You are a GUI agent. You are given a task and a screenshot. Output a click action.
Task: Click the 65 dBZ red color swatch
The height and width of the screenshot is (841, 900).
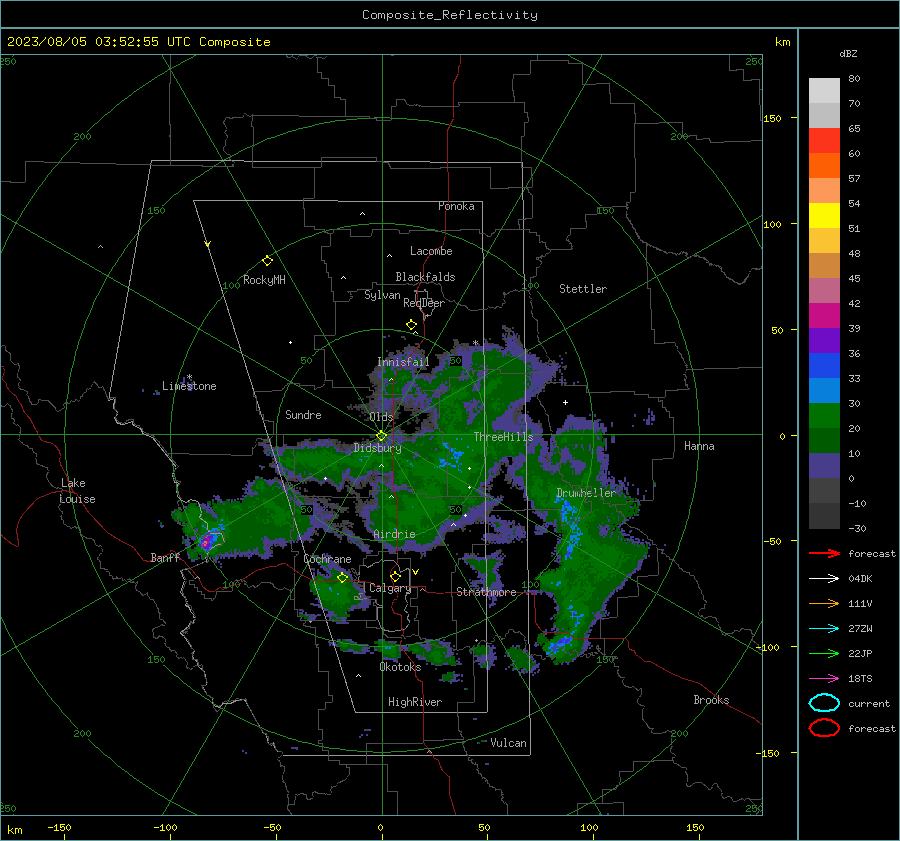click(824, 141)
